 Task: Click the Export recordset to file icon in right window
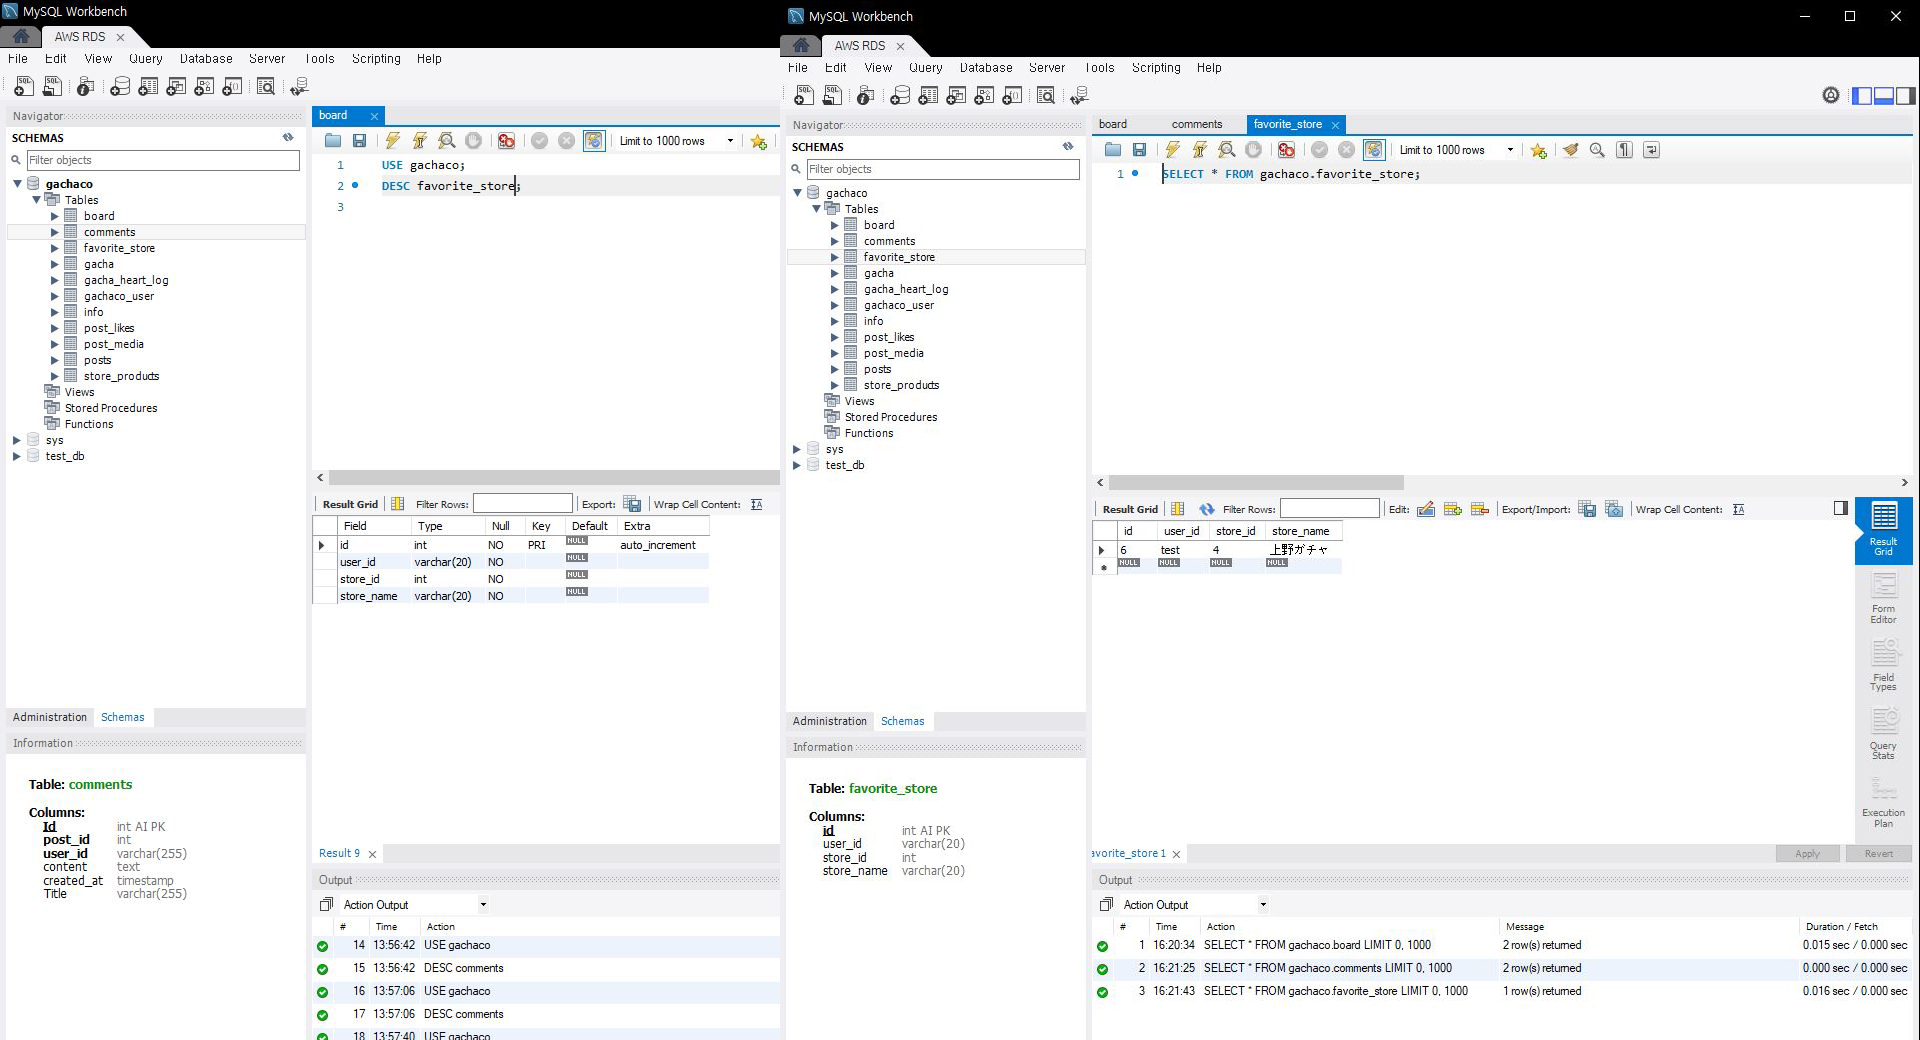(x=1587, y=509)
